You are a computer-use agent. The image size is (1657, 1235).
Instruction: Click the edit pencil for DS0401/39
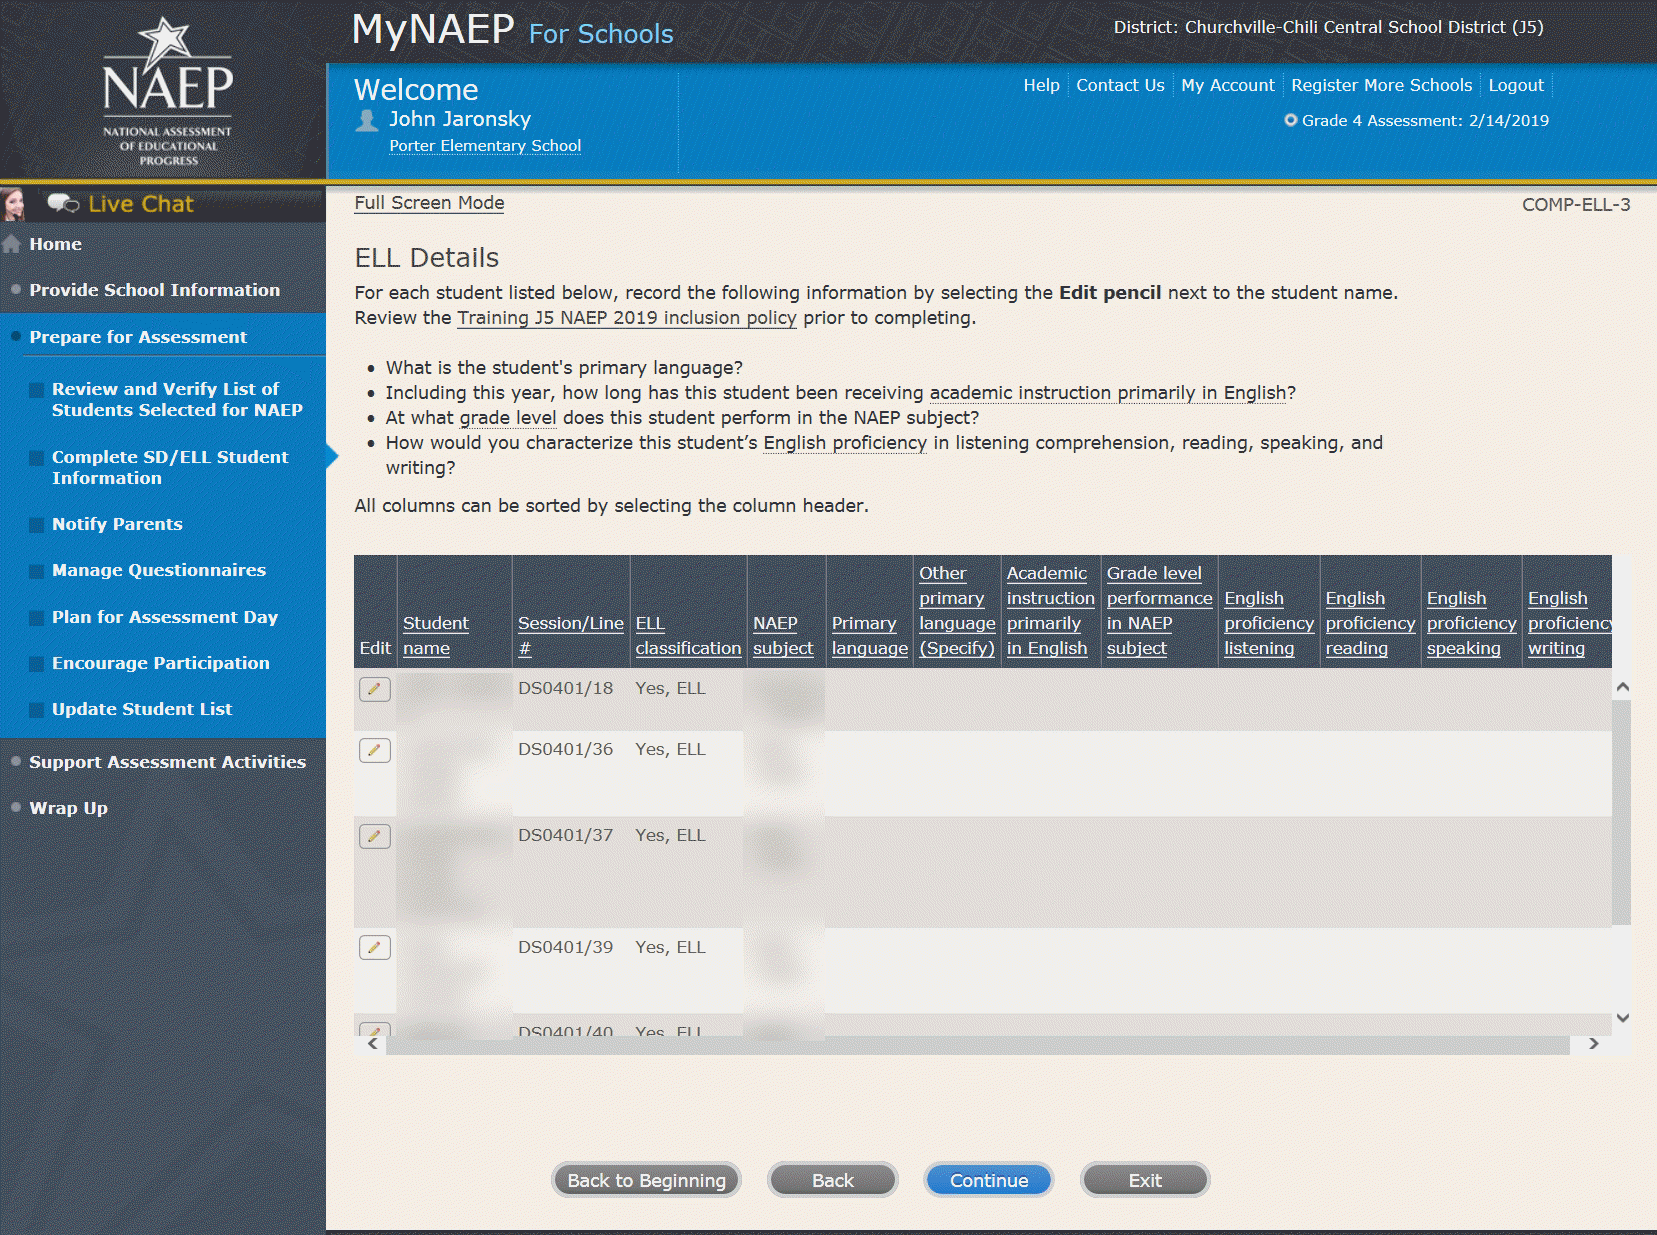point(375,947)
